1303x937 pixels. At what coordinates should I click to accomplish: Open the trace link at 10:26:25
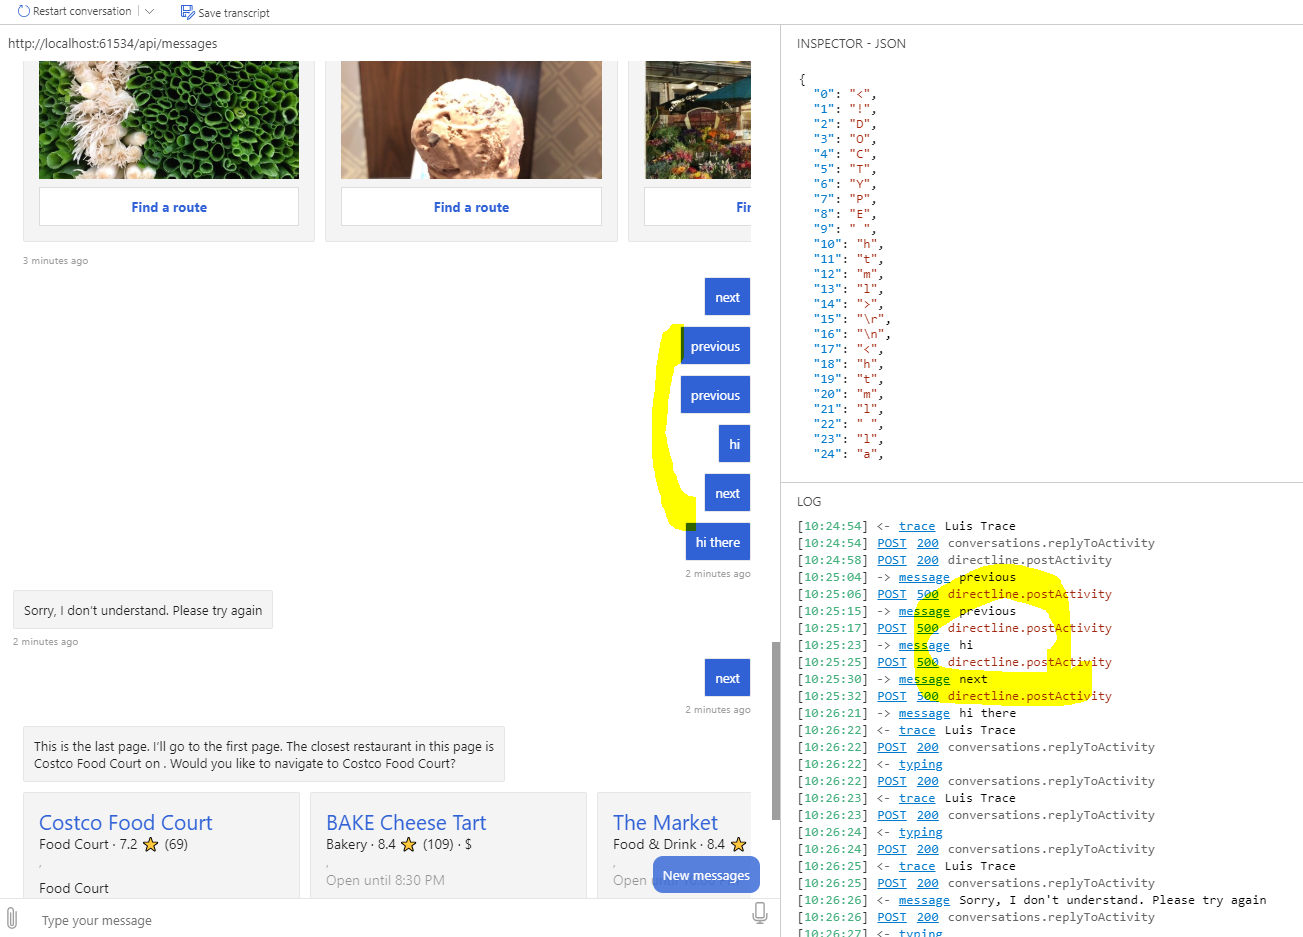click(917, 866)
